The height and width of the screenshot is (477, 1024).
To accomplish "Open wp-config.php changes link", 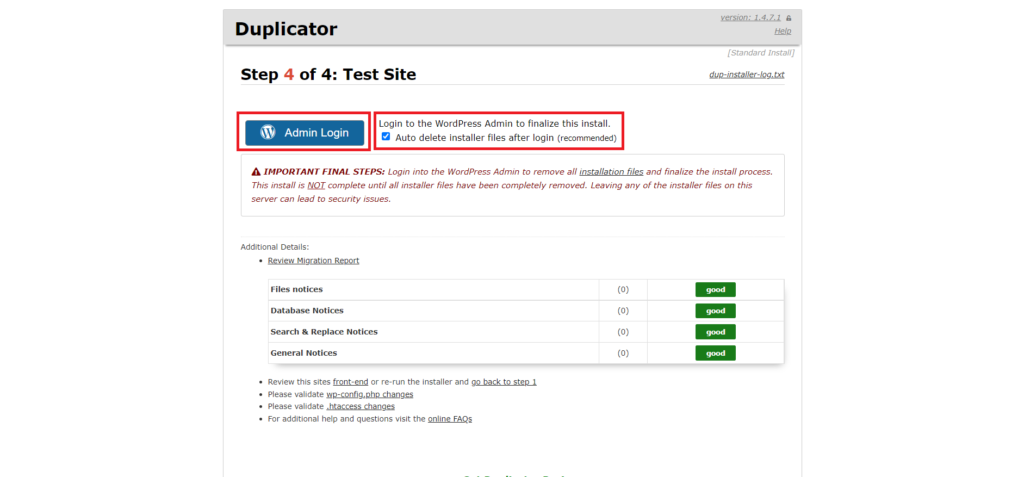I will (x=370, y=394).
